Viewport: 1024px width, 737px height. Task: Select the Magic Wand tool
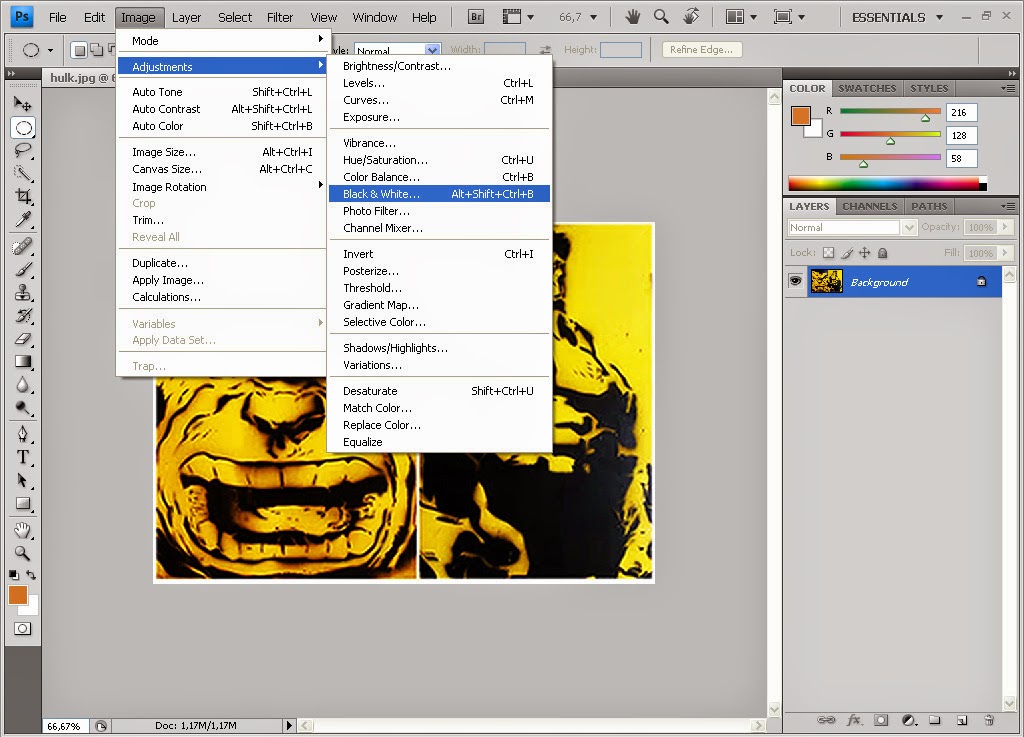[23, 173]
